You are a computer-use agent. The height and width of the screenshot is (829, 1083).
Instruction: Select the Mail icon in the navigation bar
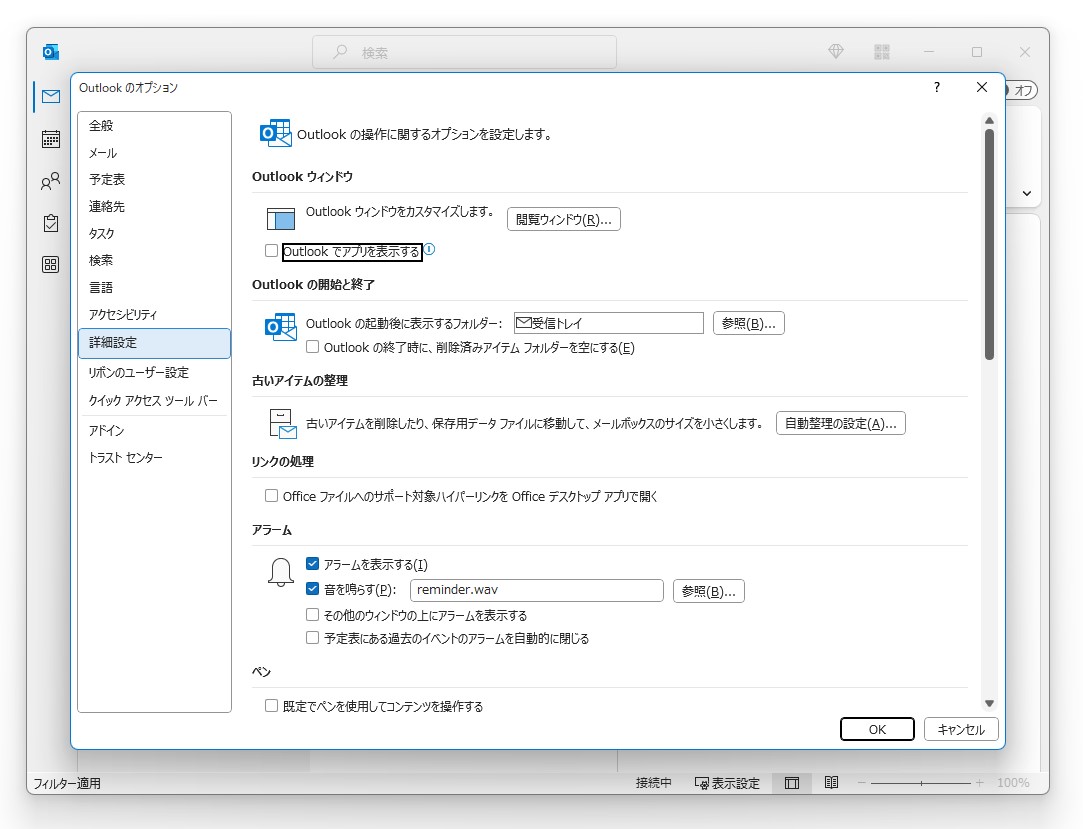pyautogui.click(x=50, y=96)
